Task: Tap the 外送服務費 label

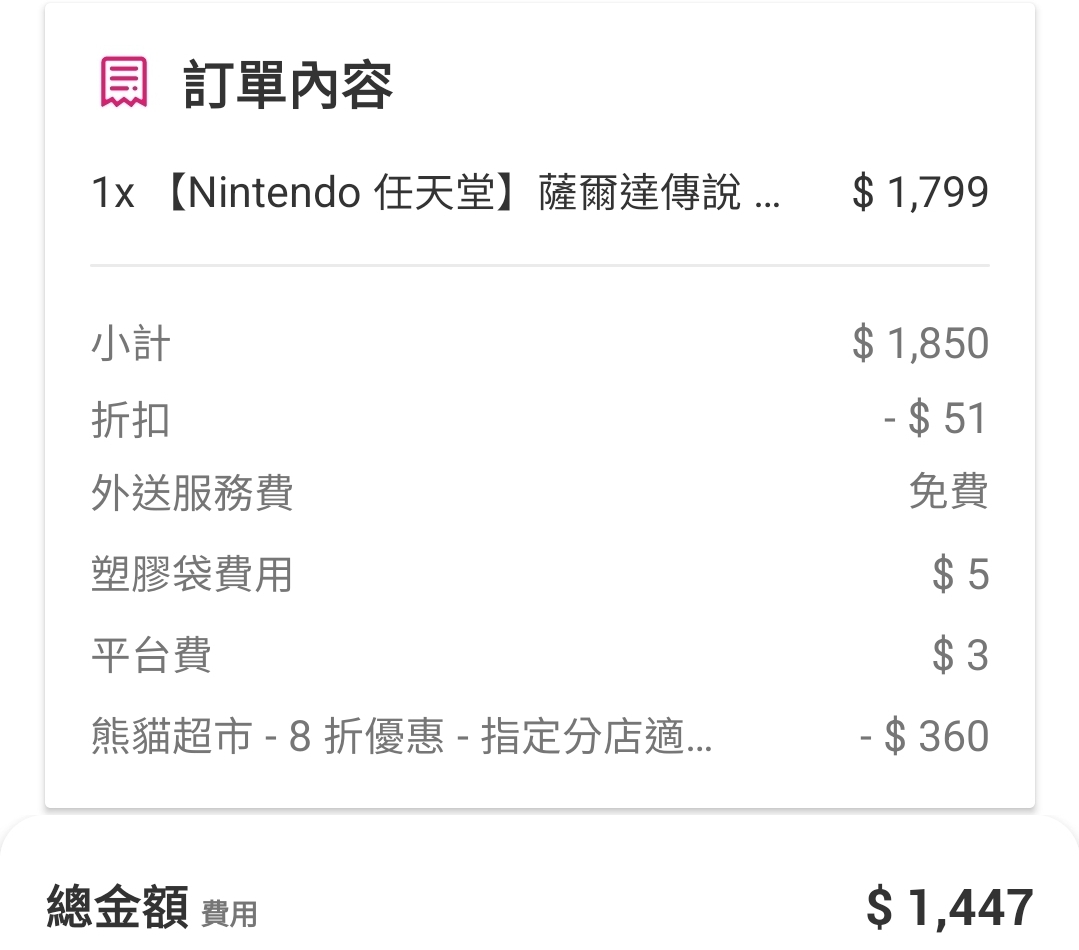Action: [191, 493]
